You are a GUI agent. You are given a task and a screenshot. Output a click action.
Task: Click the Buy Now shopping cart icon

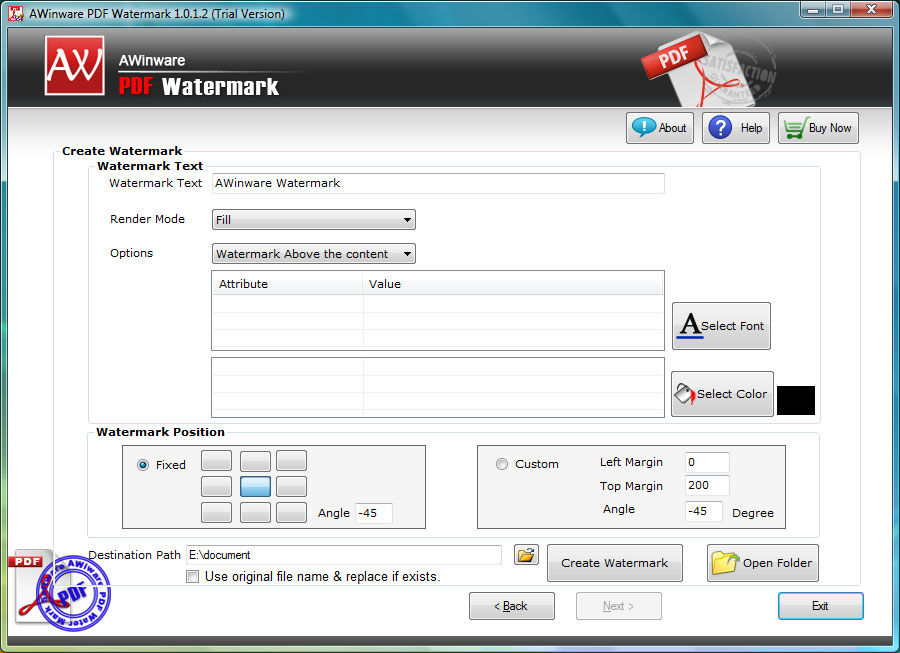[818, 127]
